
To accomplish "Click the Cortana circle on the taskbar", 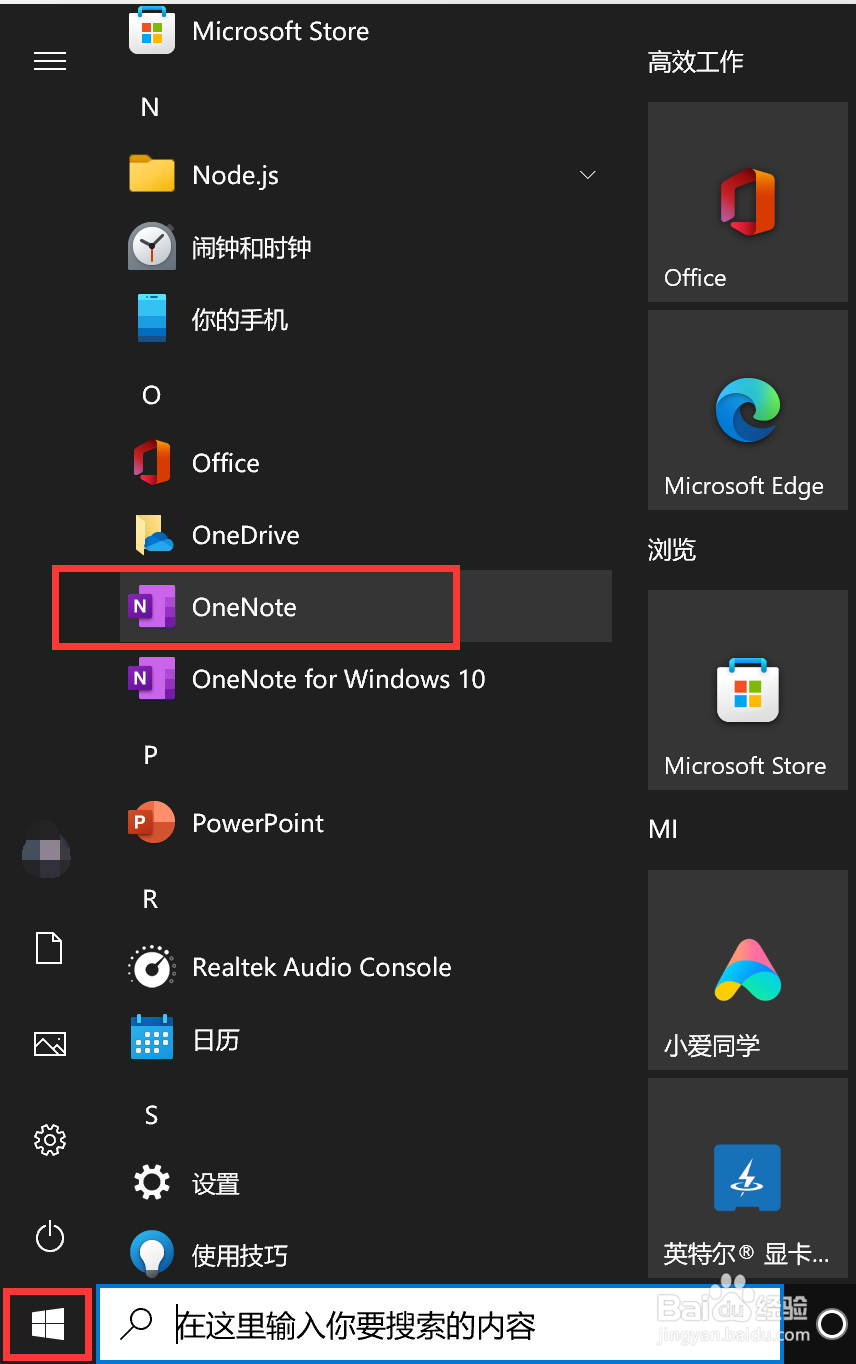I will pos(832,1324).
